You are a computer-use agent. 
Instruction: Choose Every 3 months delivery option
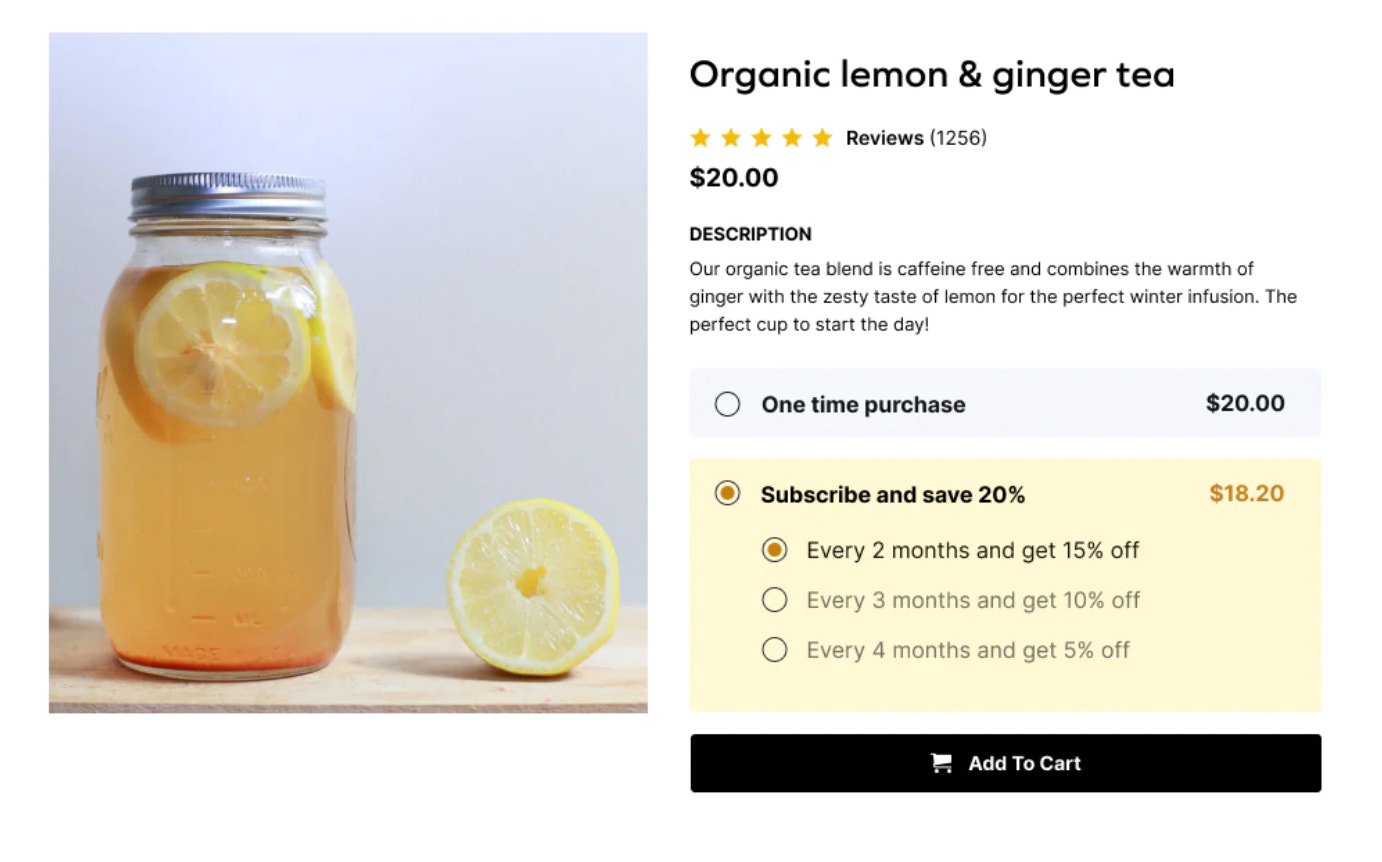point(774,600)
